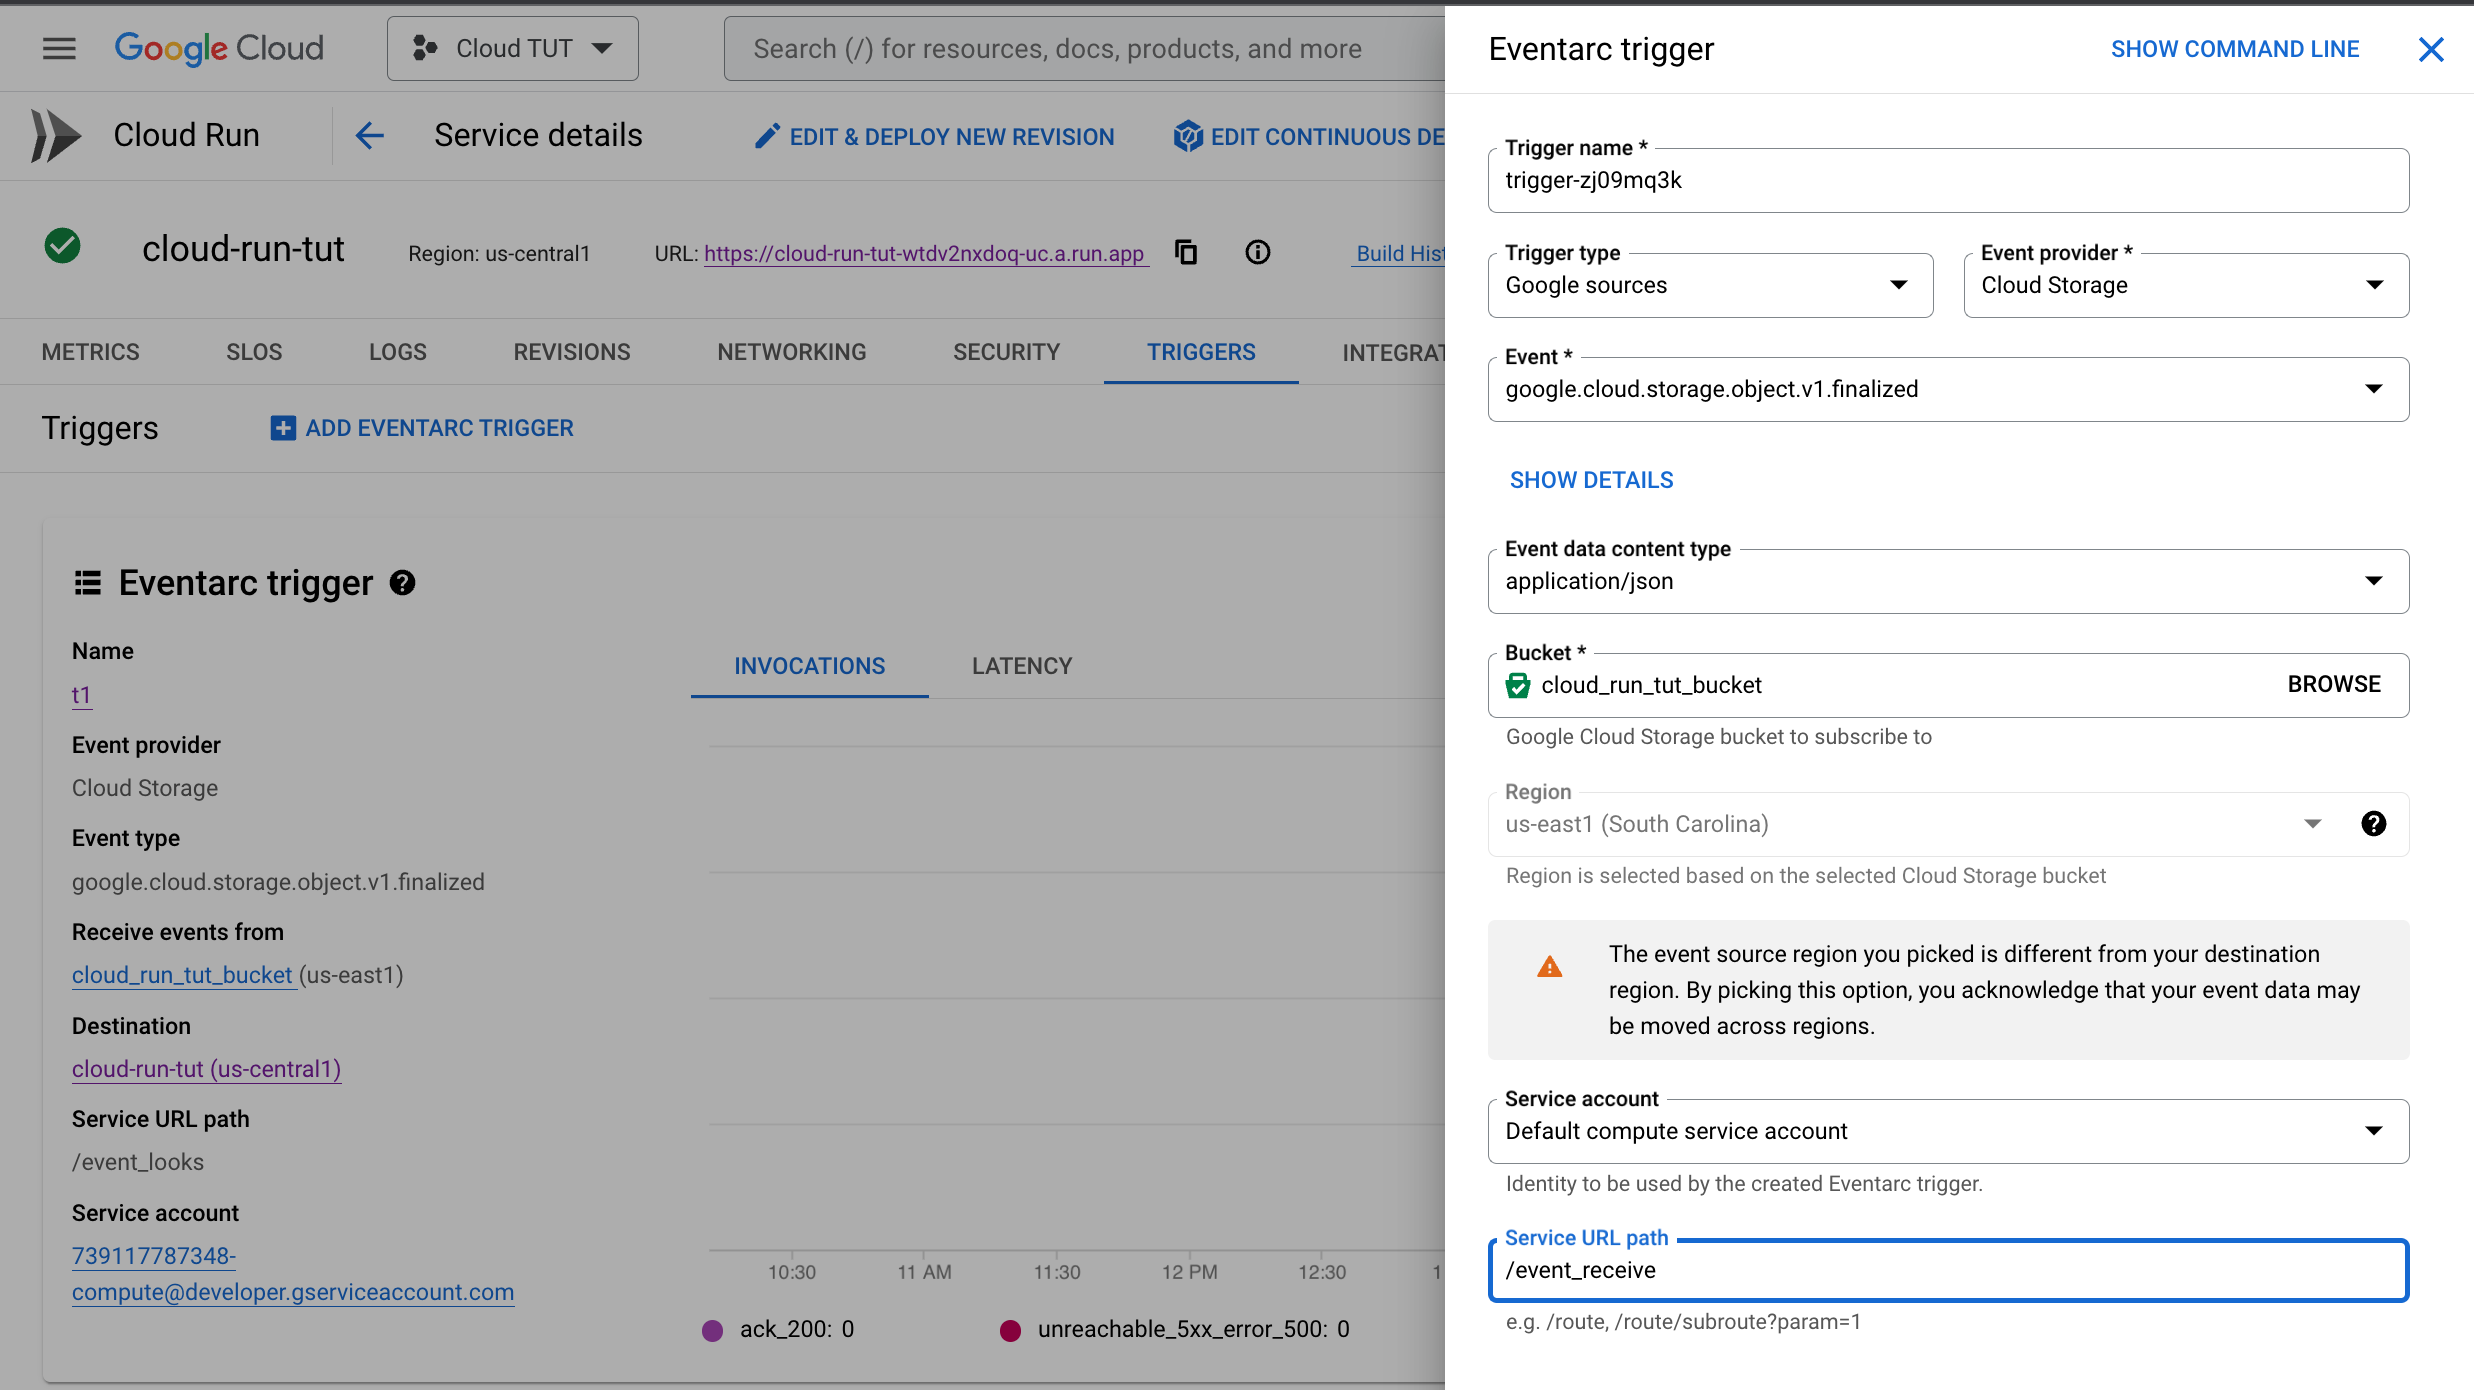The height and width of the screenshot is (1390, 2474).
Task: Click the Region field help question icon
Action: tap(2373, 824)
